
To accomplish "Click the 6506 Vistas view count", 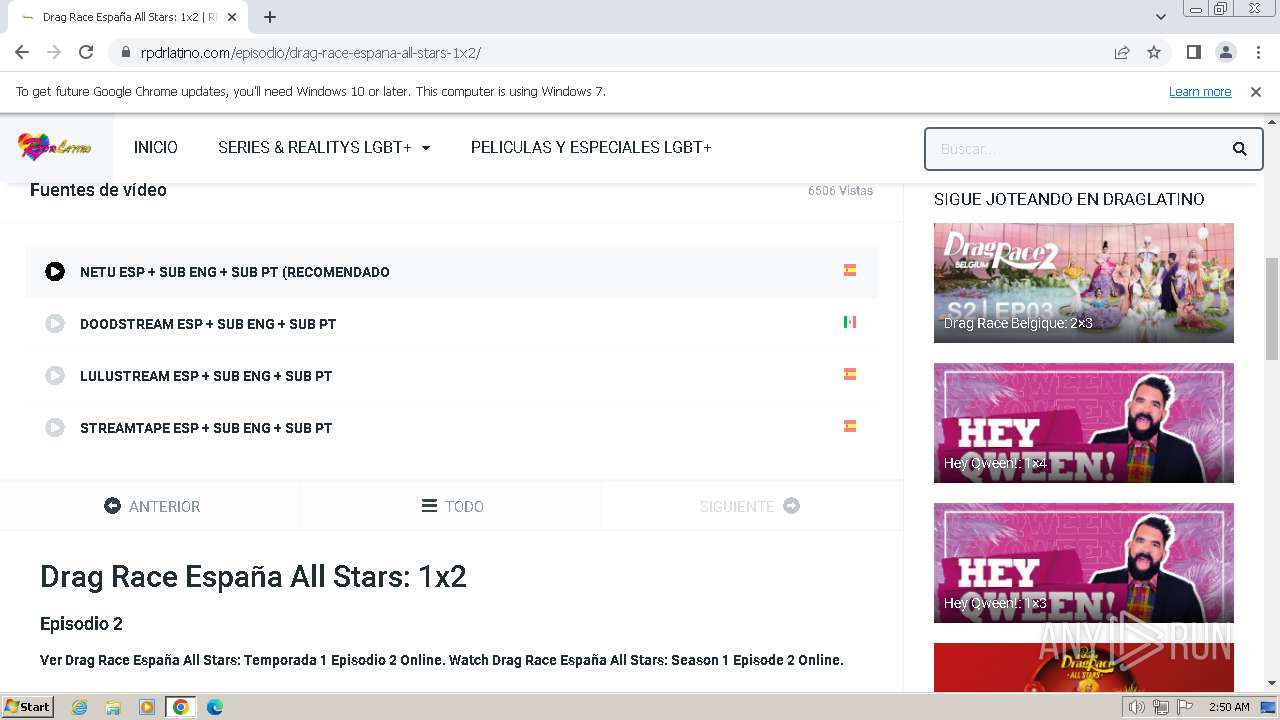I will coord(840,190).
